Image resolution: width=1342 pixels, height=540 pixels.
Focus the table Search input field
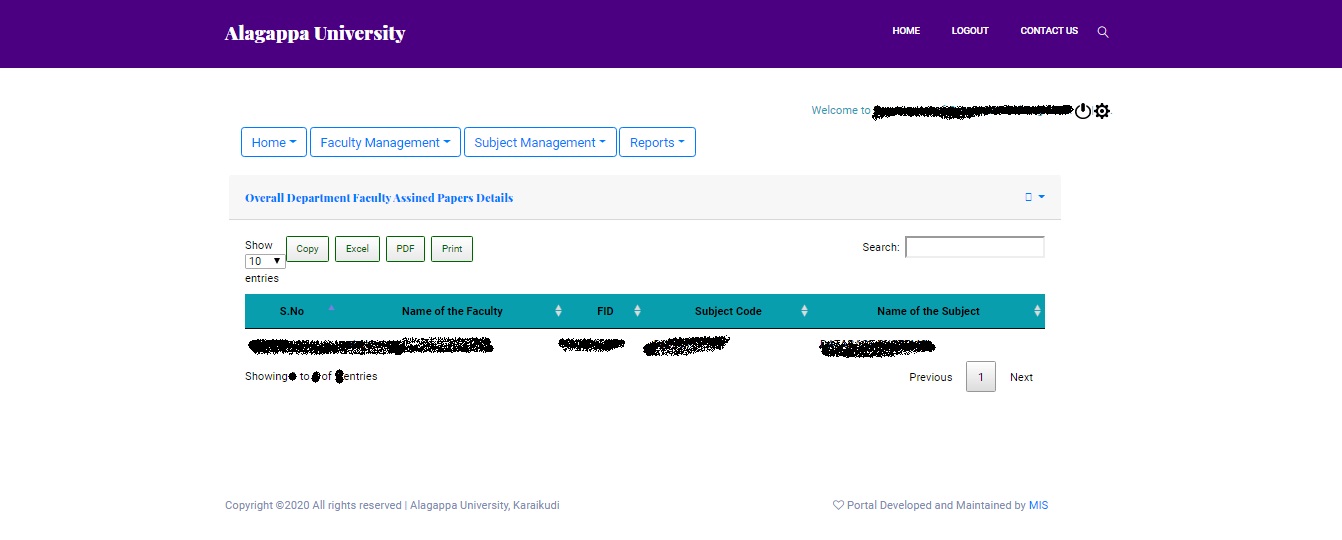pyautogui.click(x=975, y=247)
